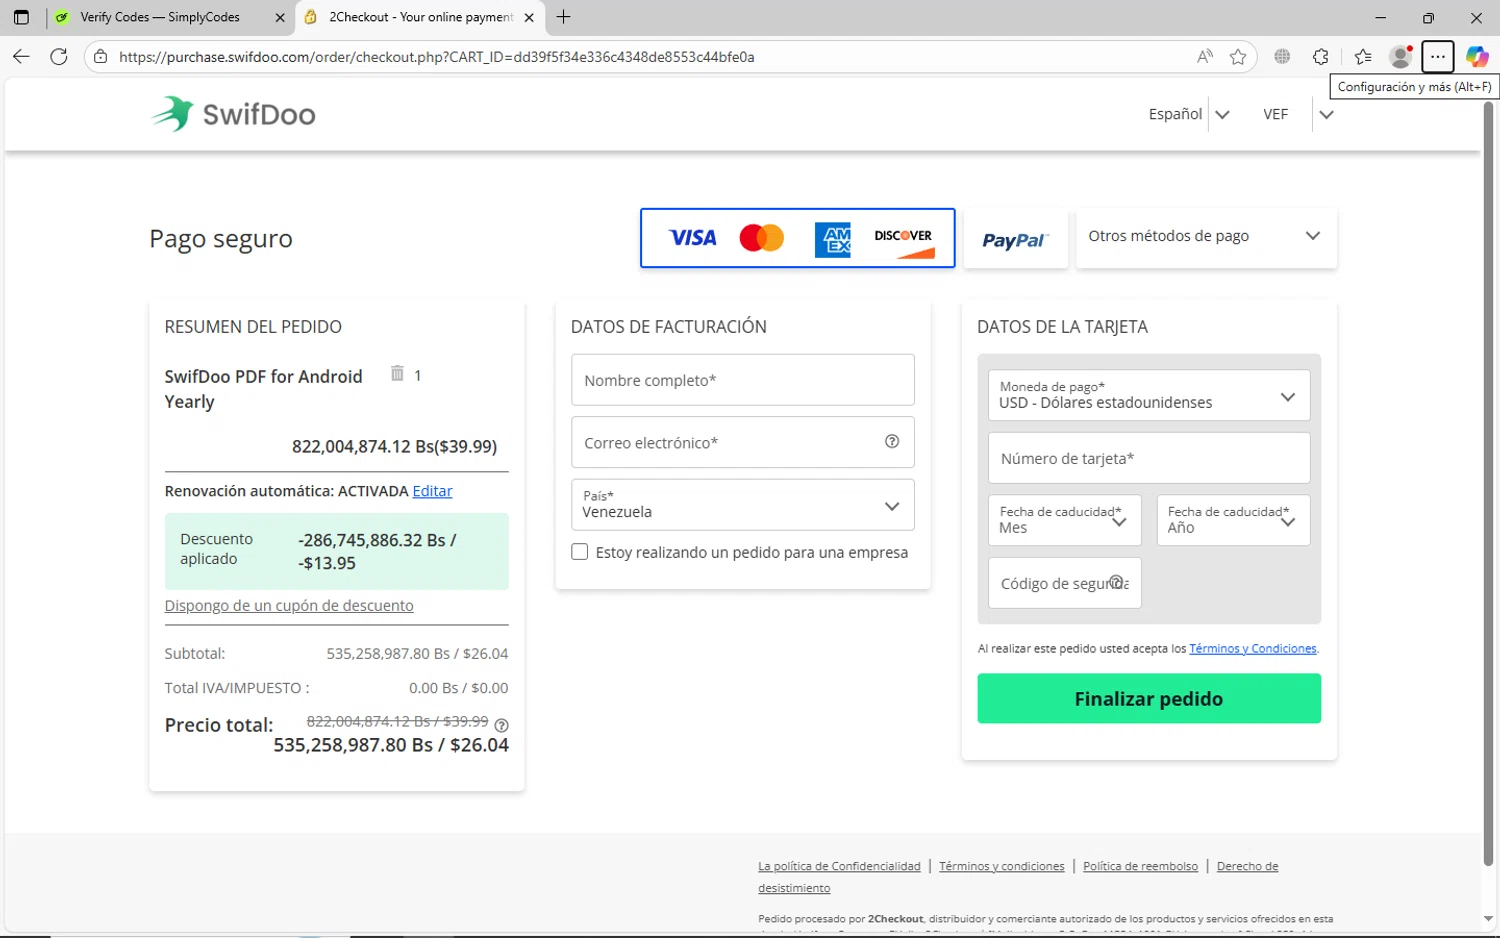1500x938 pixels.
Task: Open the tab actions menu icon
Action: [x=21, y=17]
